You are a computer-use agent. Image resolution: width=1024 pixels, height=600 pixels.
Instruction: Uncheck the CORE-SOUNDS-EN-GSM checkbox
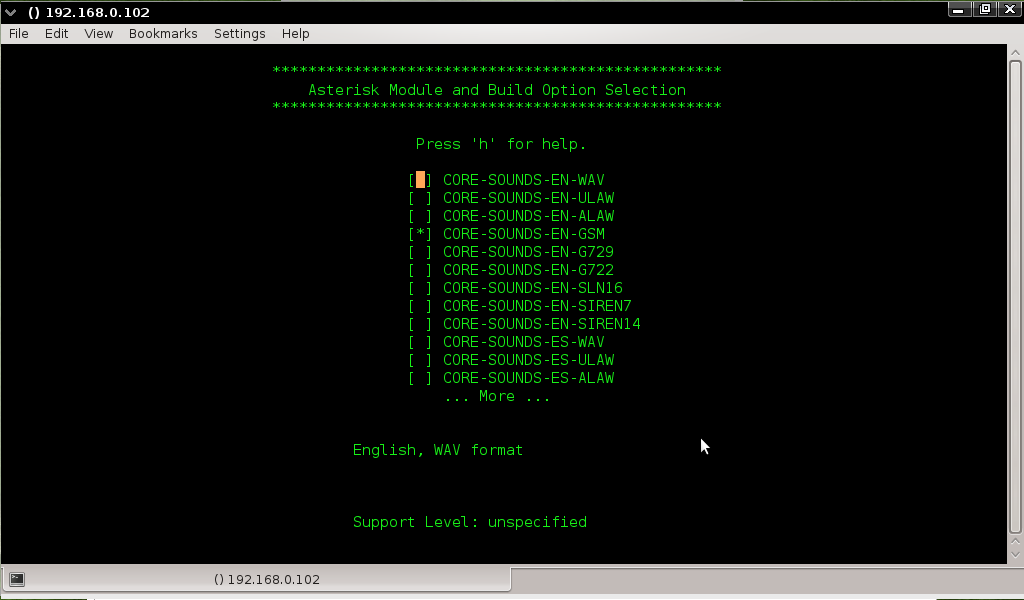420,234
